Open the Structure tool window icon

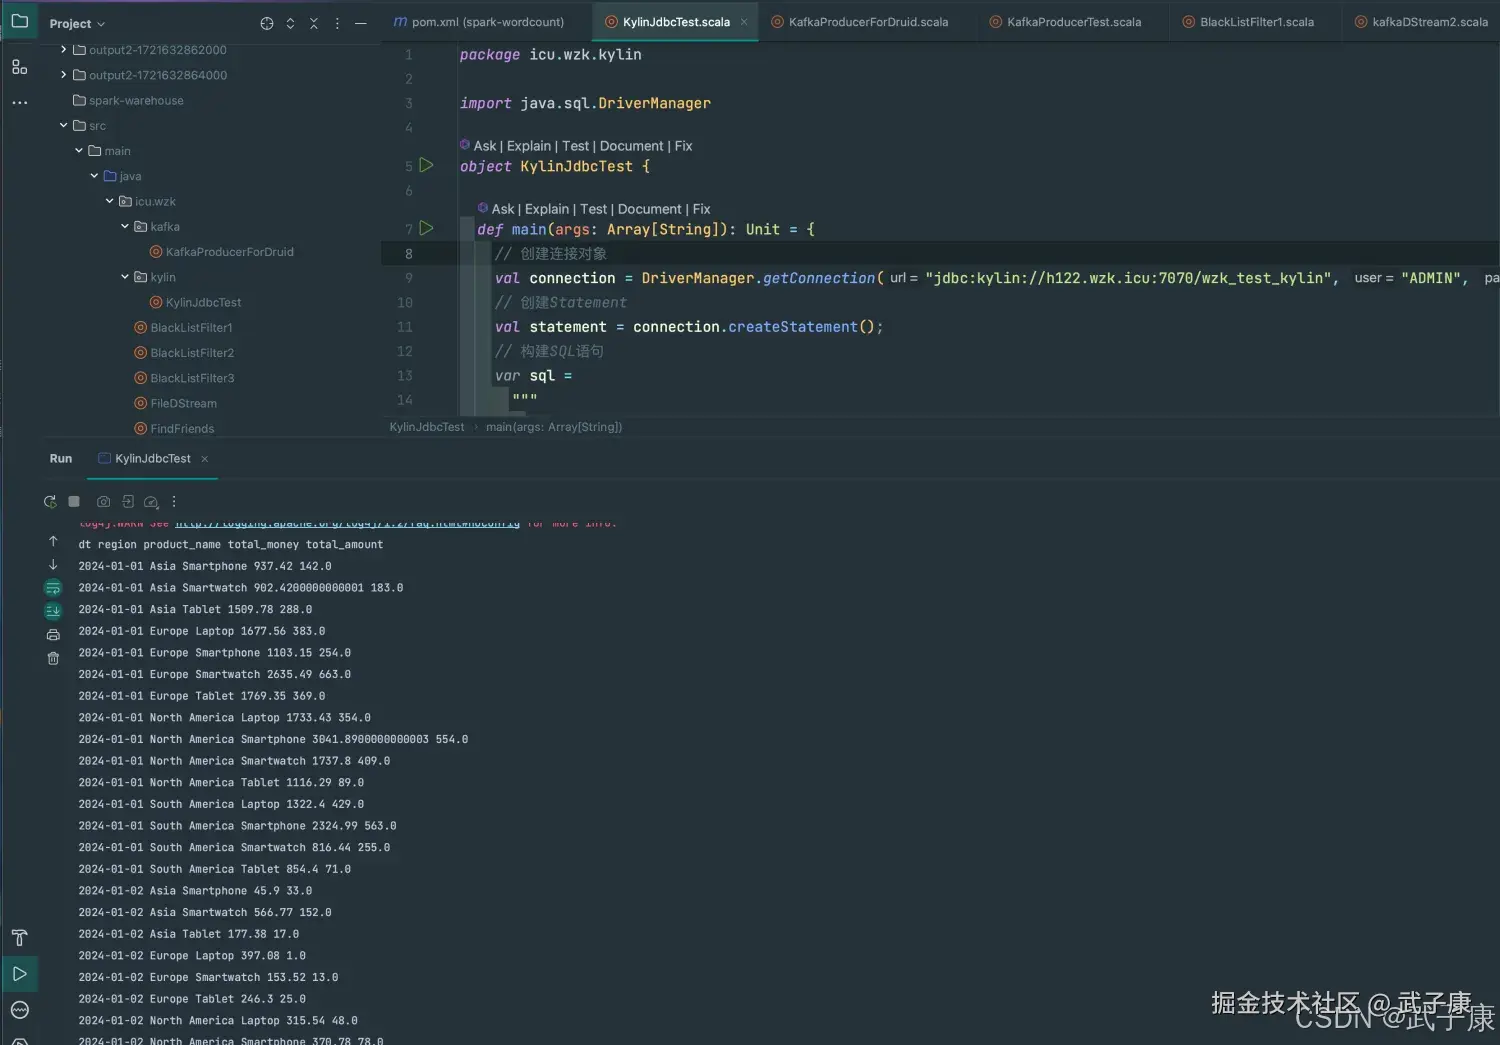click(x=19, y=67)
